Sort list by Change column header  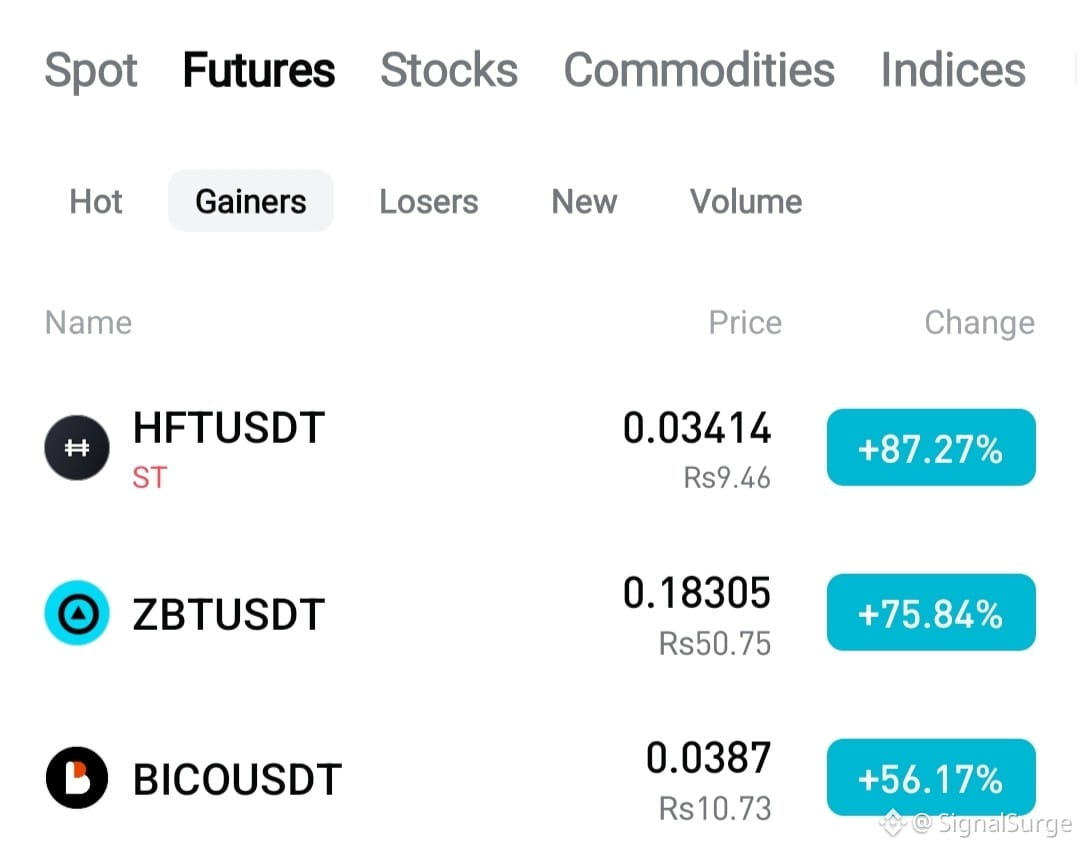click(x=979, y=323)
